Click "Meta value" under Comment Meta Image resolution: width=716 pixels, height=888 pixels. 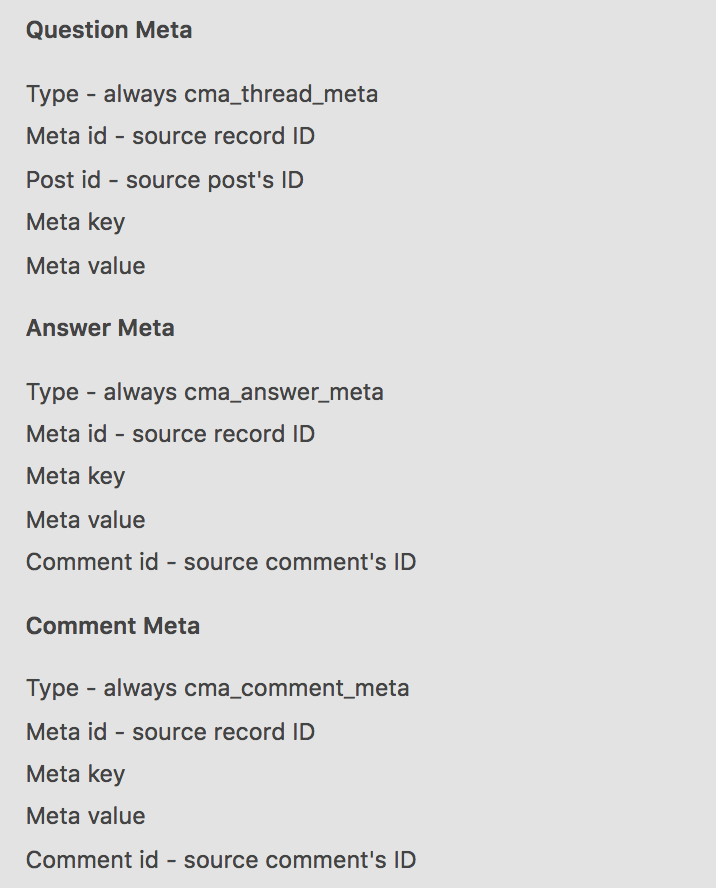click(x=85, y=816)
